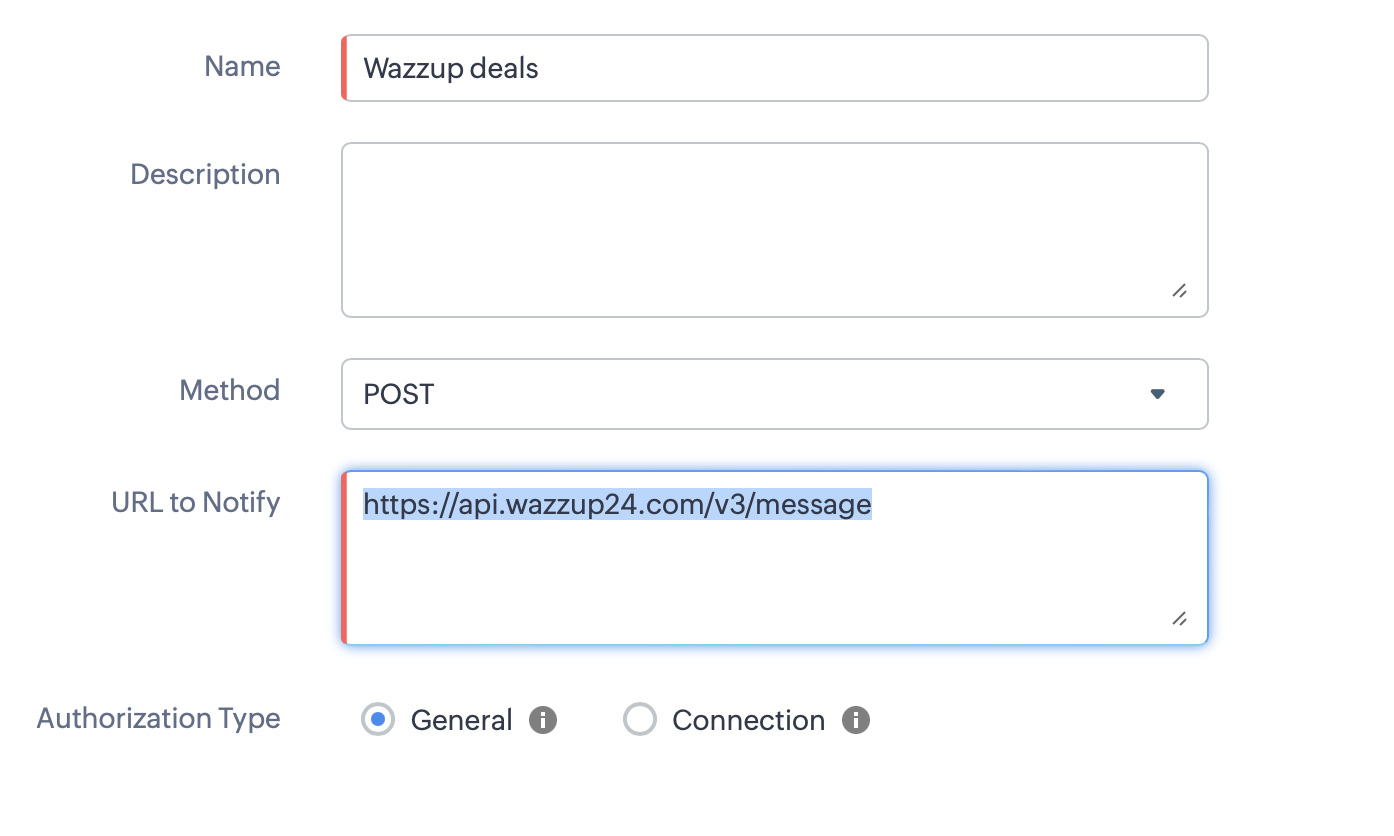Click the info icon beside Connection

[855, 720]
